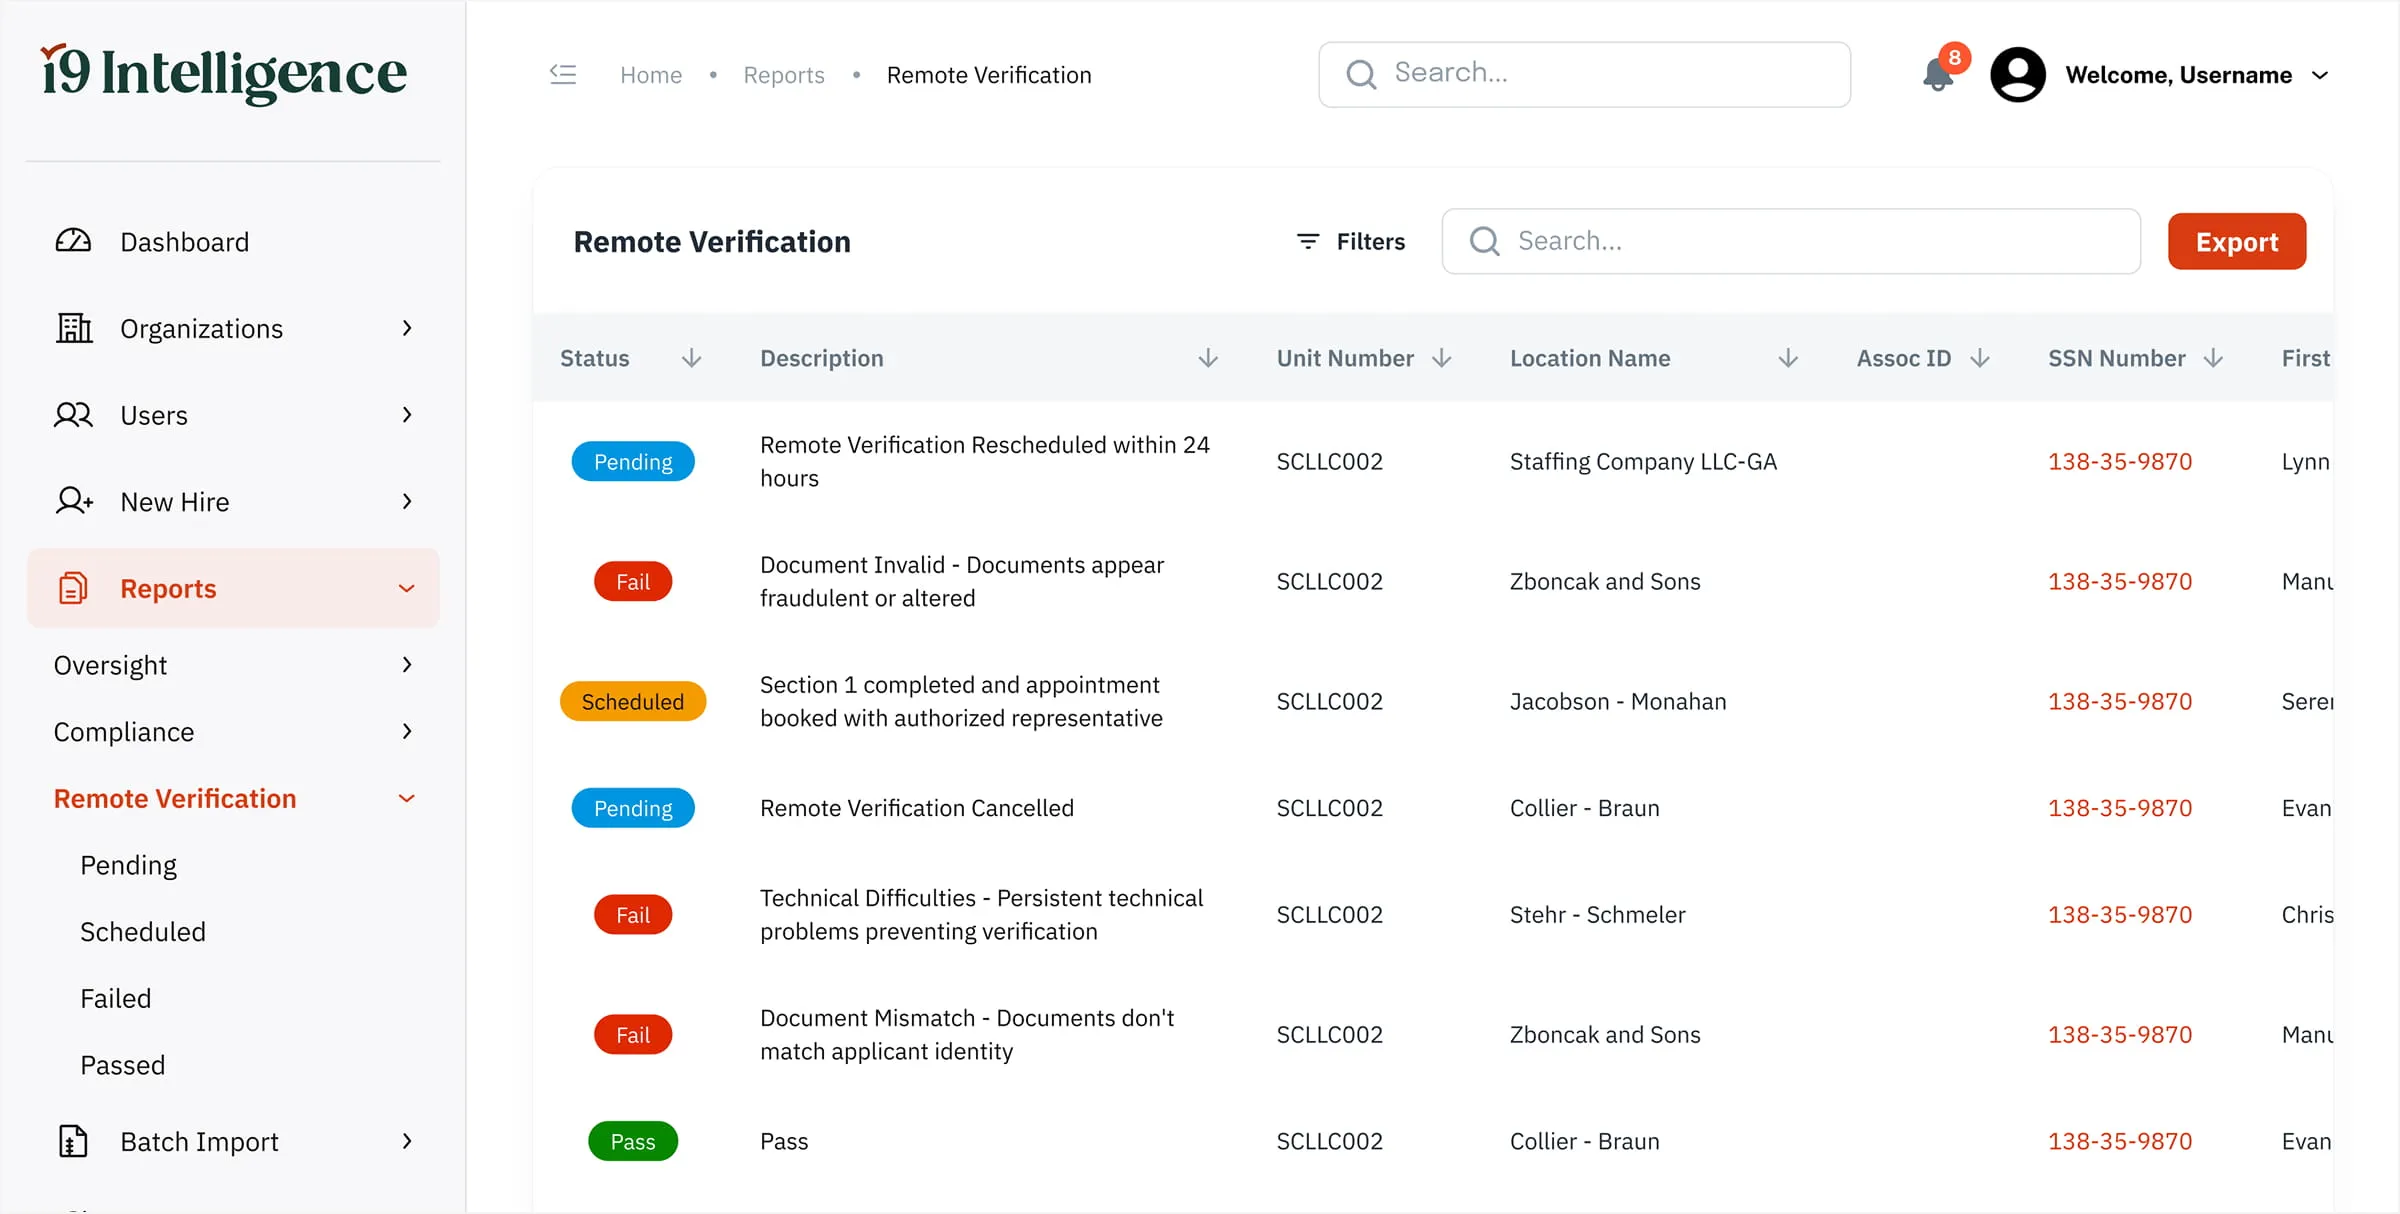Sort table by Unit Number arrow
The width and height of the screenshot is (2400, 1214).
pyautogui.click(x=1441, y=358)
